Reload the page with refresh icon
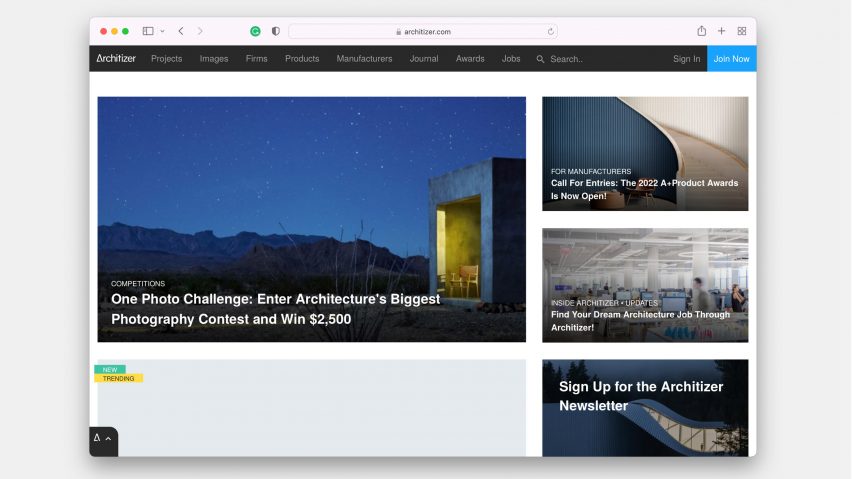Viewport: 852px width, 479px height. [550, 31]
